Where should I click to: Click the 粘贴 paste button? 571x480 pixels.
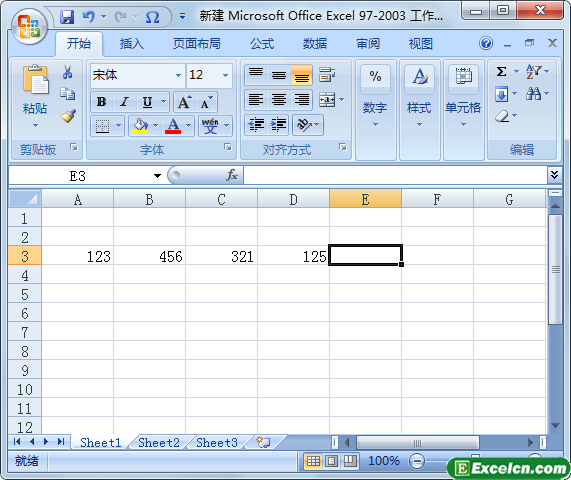[x=35, y=97]
